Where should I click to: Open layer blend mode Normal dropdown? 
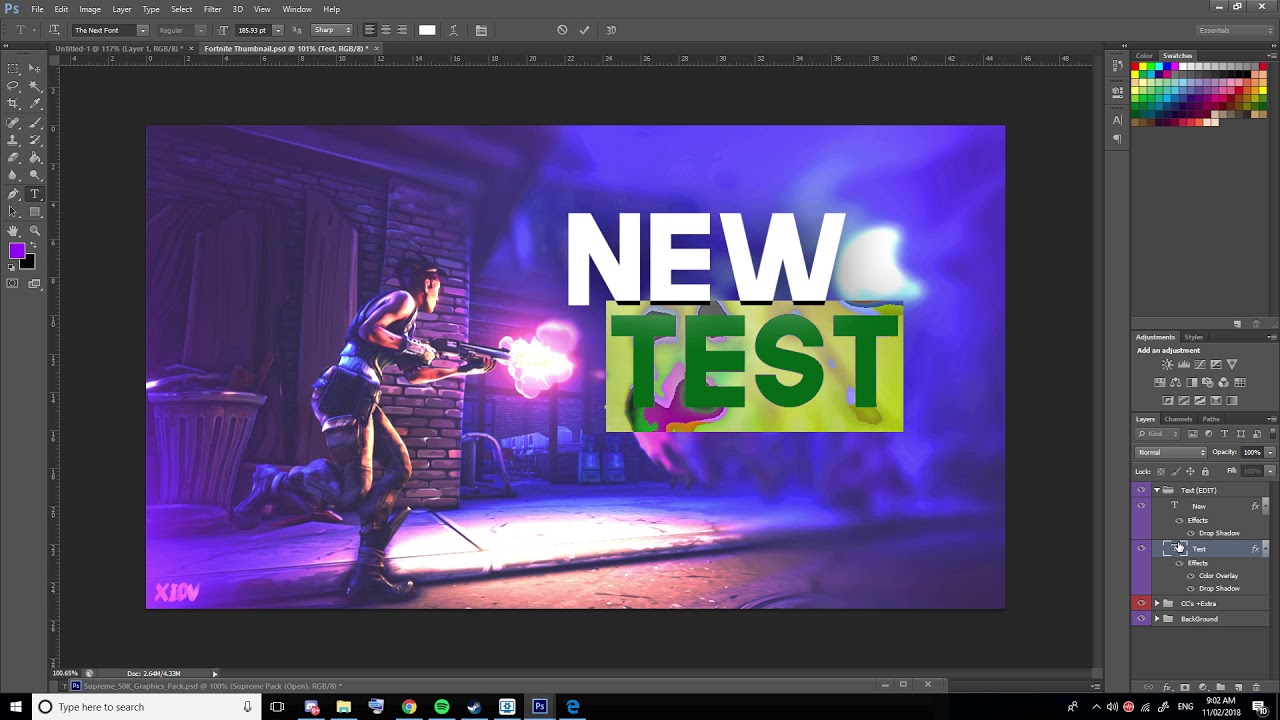[1171, 452]
